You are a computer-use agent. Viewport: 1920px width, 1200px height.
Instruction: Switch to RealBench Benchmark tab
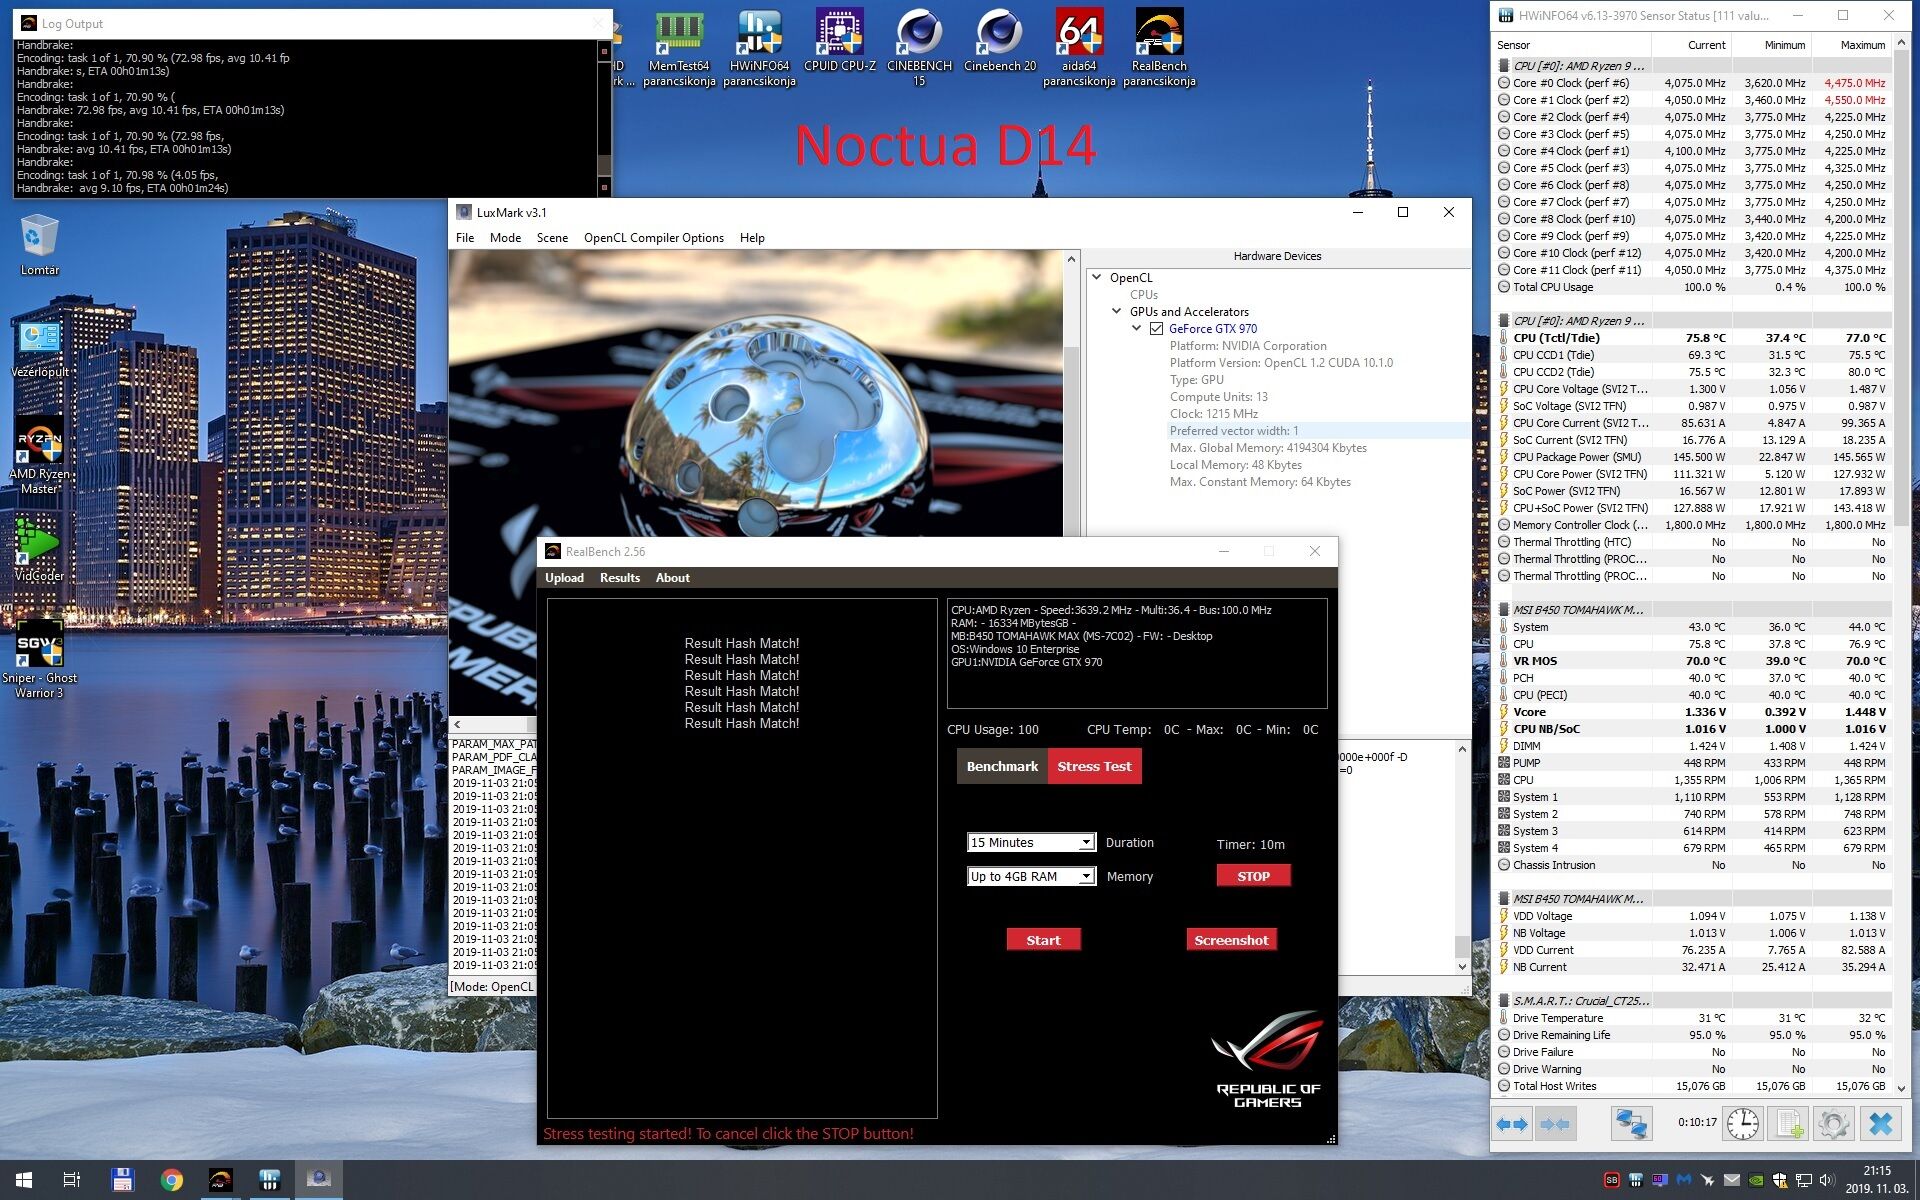coord(1002,766)
